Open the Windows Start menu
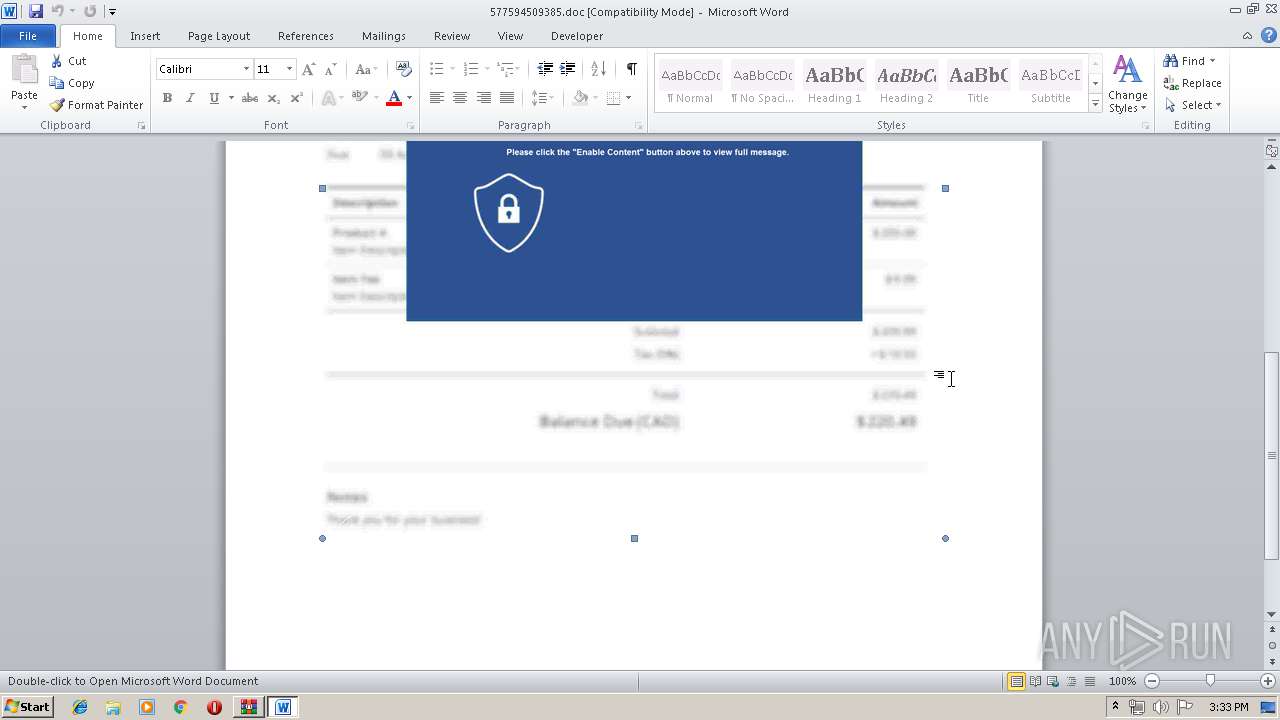 pyautogui.click(x=27, y=707)
